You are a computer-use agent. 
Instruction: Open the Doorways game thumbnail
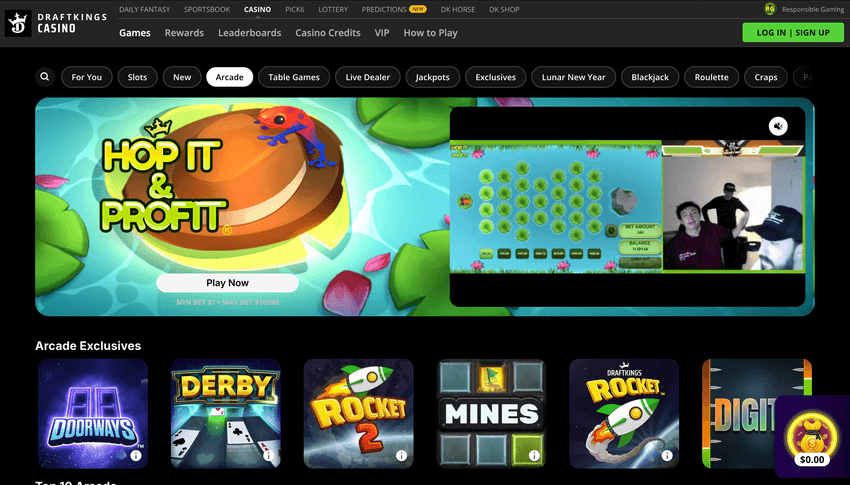[93, 413]
